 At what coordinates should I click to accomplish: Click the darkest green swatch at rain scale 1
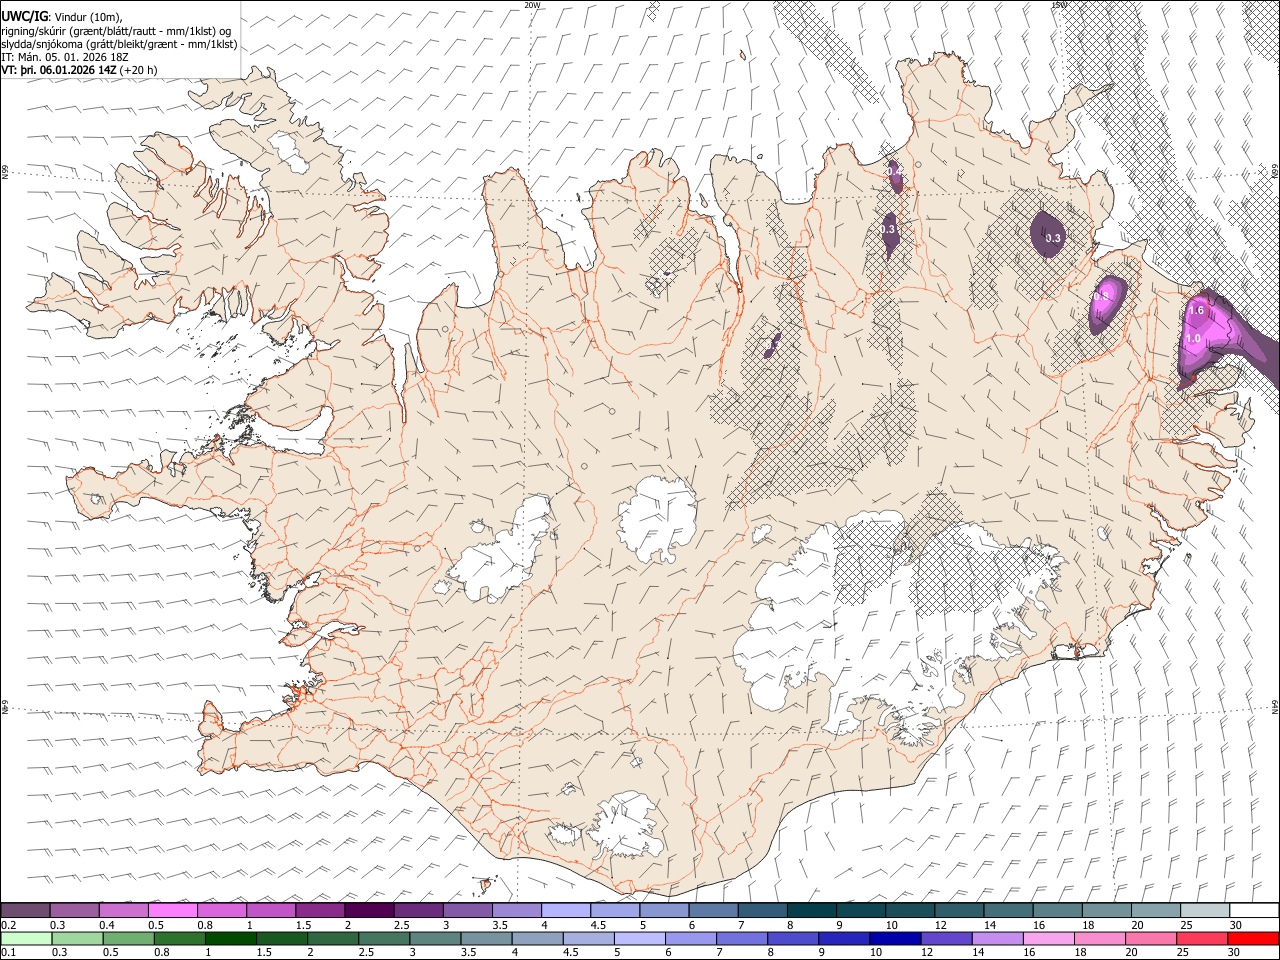(x=229, y=938)
